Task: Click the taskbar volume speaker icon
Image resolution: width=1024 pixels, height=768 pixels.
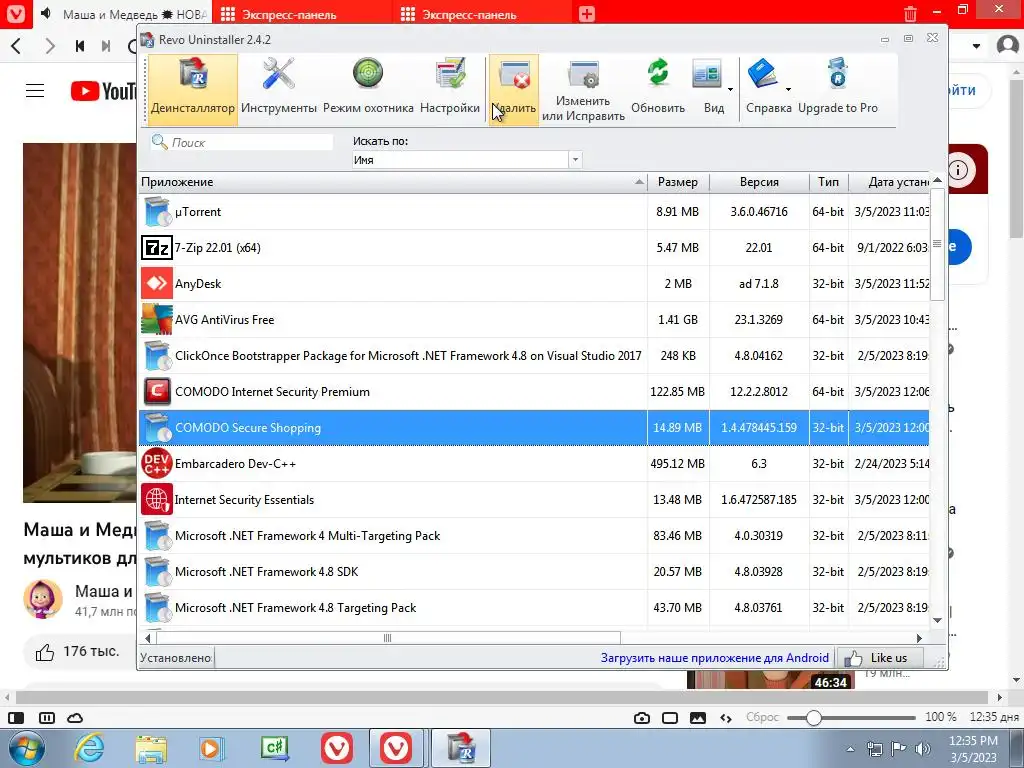Action: [923, 748]
